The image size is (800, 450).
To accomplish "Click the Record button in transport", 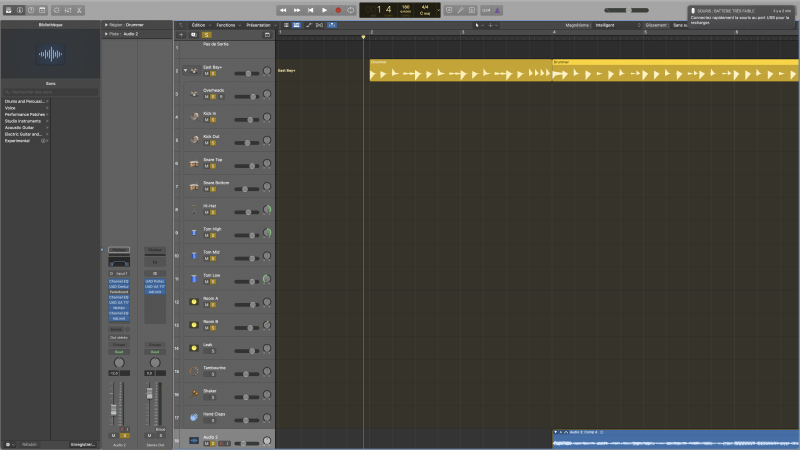I will click(338, 10).
